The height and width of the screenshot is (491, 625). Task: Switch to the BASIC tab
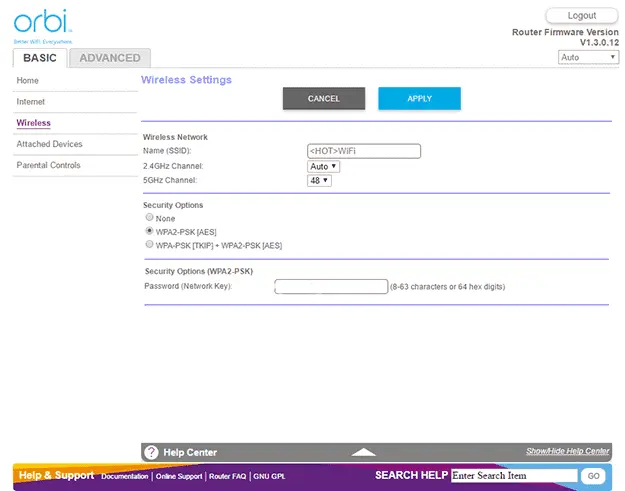tap(41, 58)
